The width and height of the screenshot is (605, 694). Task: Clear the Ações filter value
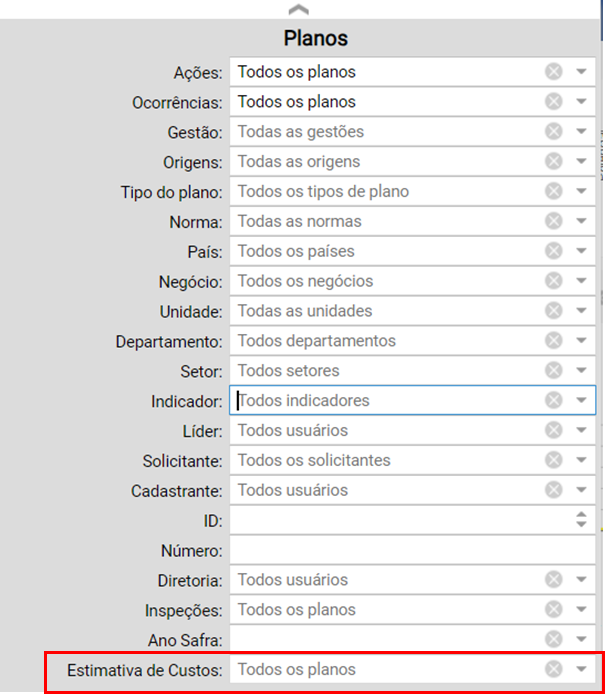pyautogui.click(x=553, y=71)
